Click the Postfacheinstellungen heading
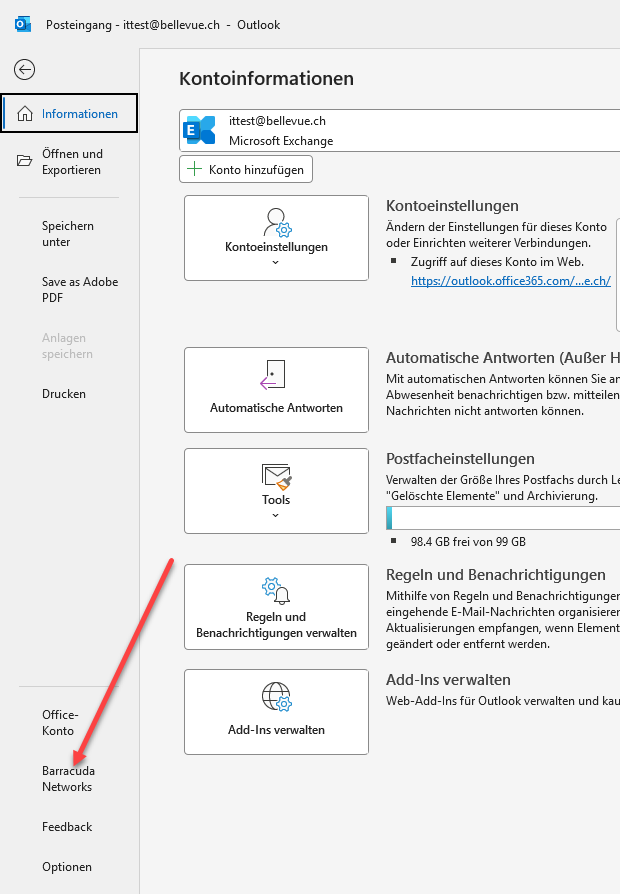 click(x=460, y=459)
